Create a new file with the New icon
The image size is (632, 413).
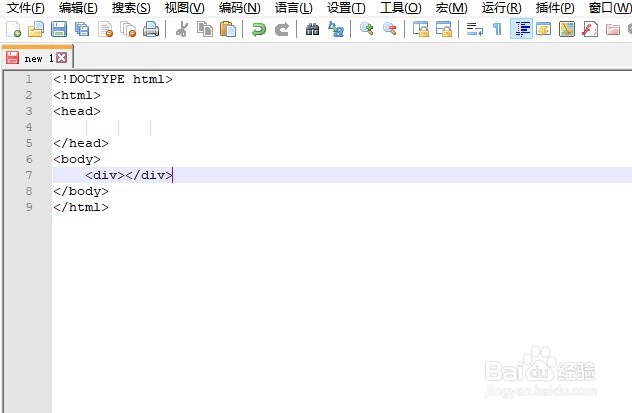13,29
